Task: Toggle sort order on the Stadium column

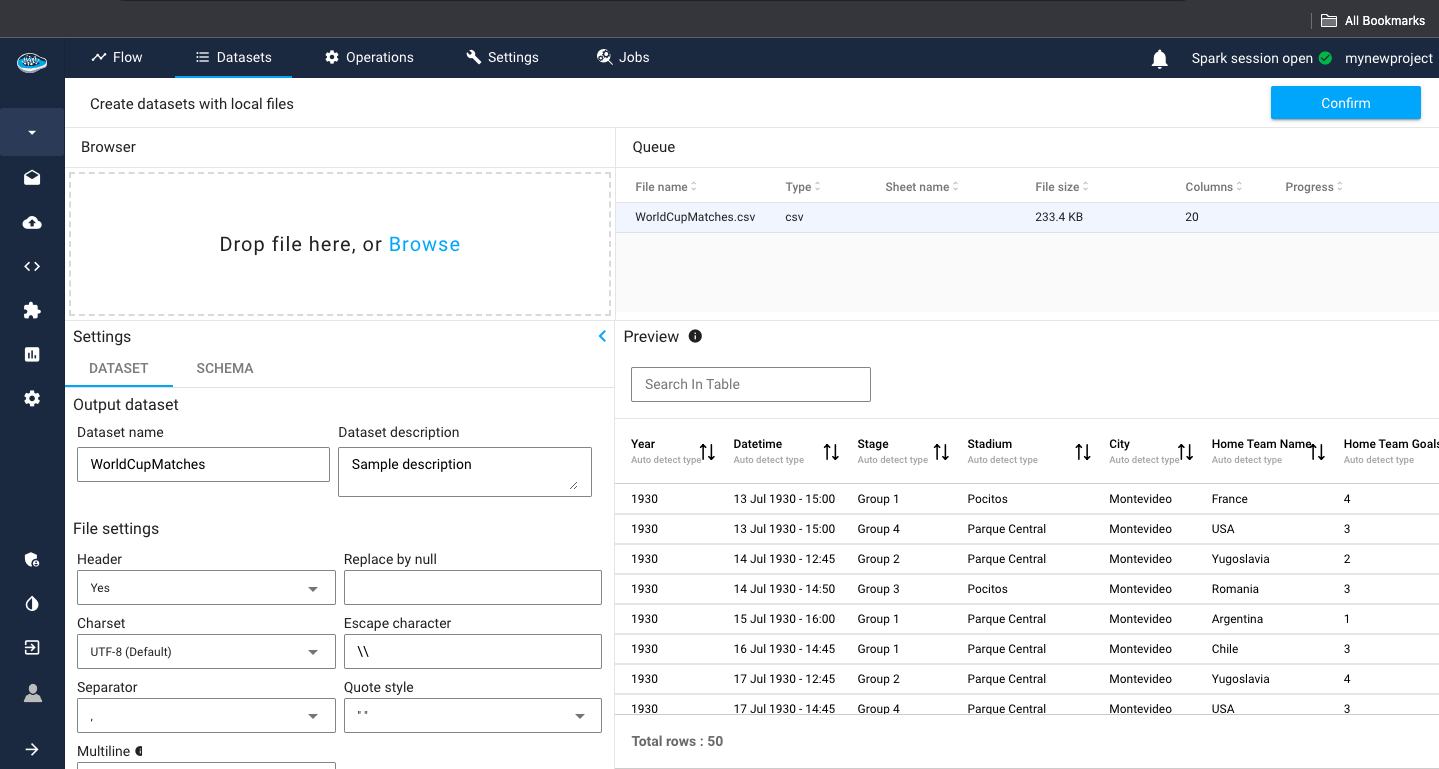Action: click(x=1082, y=452)
